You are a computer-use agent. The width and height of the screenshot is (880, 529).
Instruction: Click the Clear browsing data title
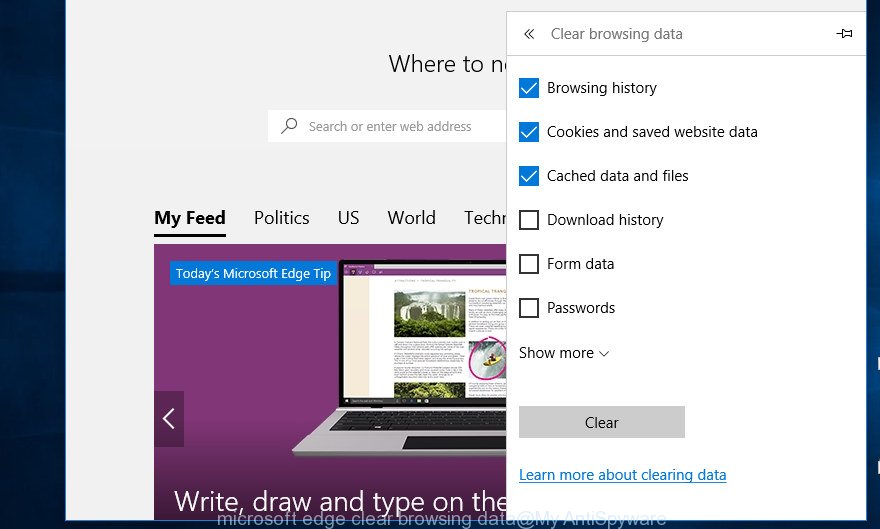tap(616, 34)
